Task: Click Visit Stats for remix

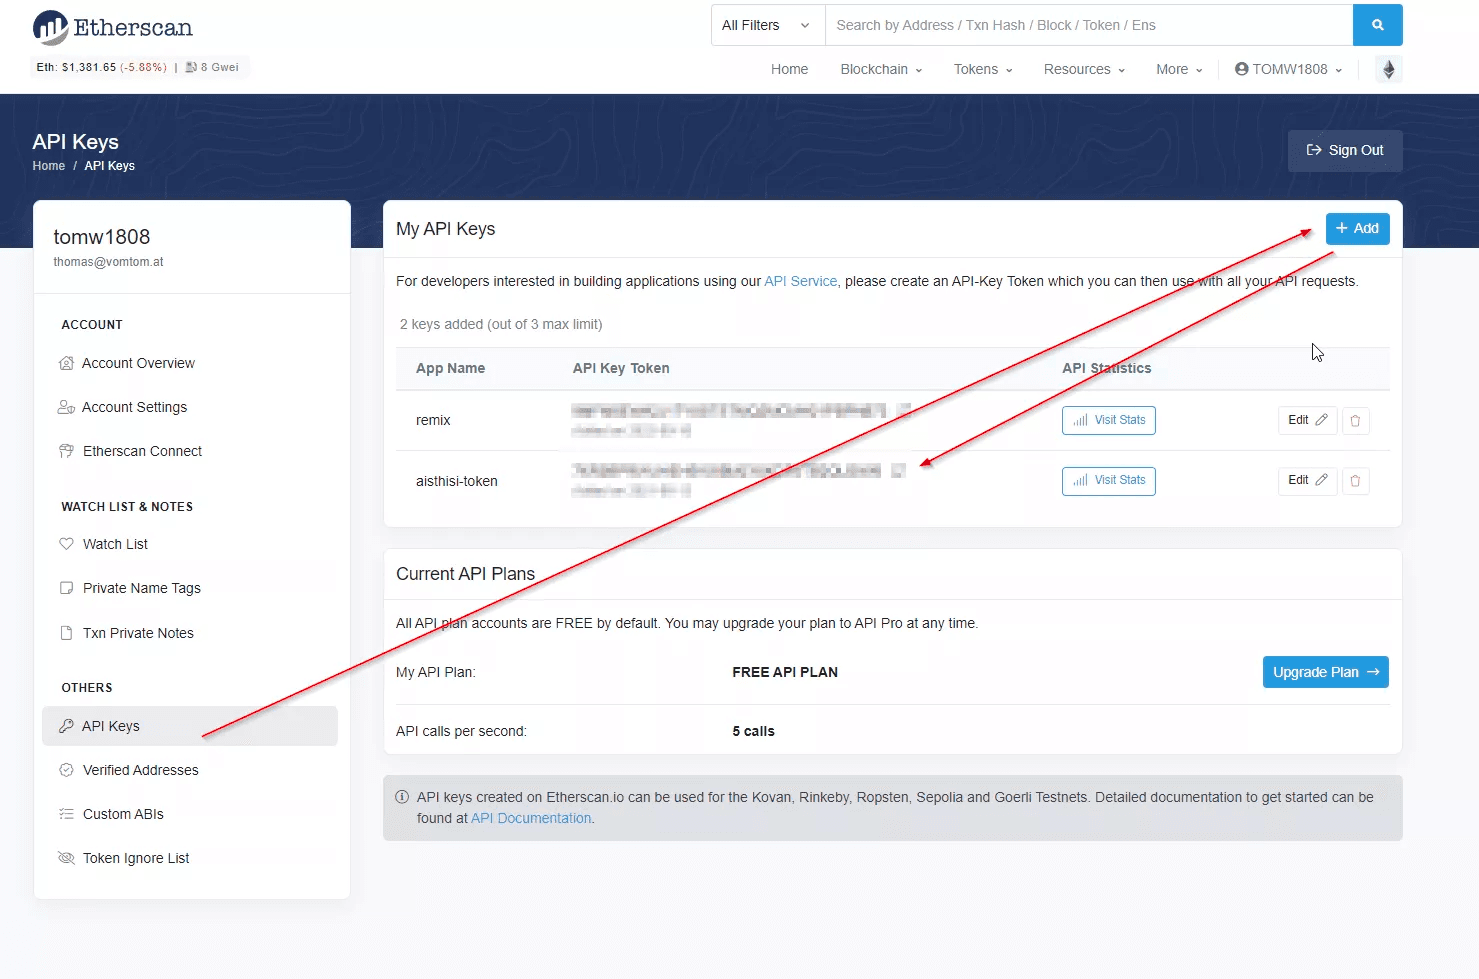Action: pyautogui.click(x=1108, y=421)
